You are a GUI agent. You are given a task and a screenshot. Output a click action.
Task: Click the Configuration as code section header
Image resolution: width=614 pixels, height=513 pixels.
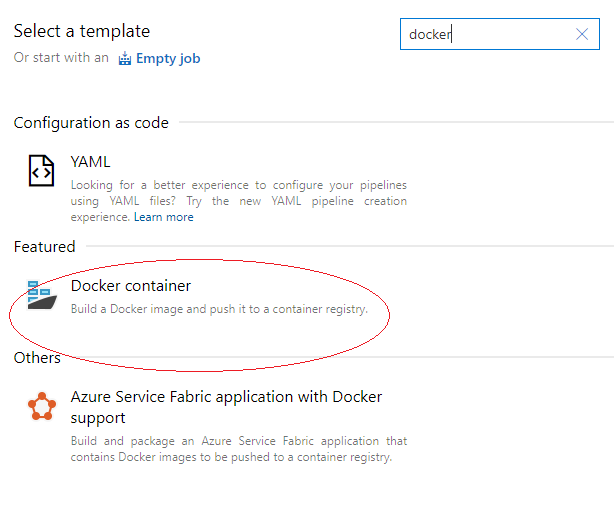(91, 123)
